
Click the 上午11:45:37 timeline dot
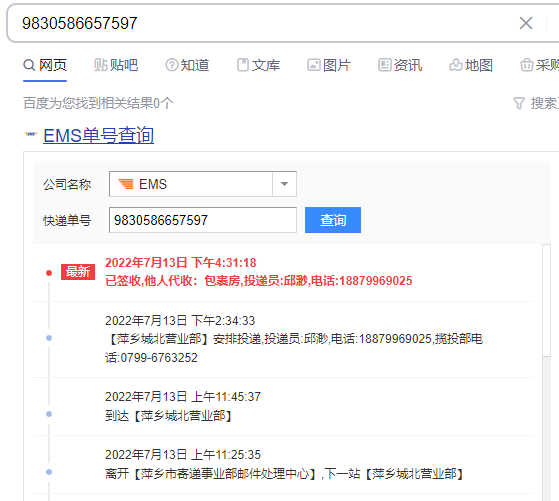tap(49, 414)
